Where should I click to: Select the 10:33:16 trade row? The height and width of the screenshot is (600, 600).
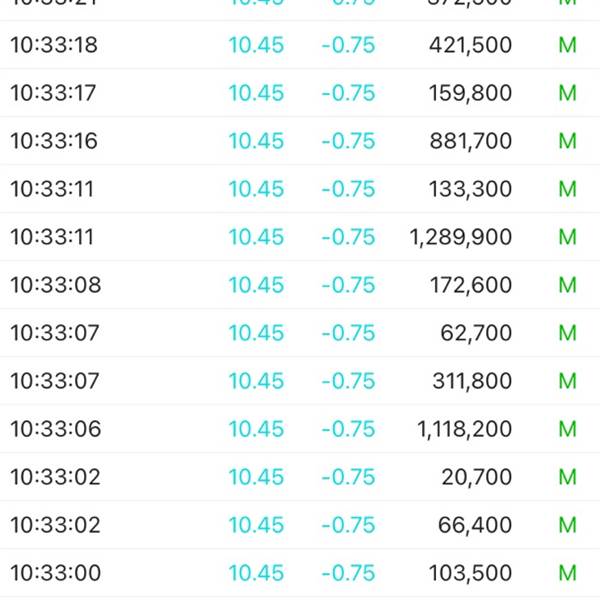pyautogui.click(x=300, y=141)
